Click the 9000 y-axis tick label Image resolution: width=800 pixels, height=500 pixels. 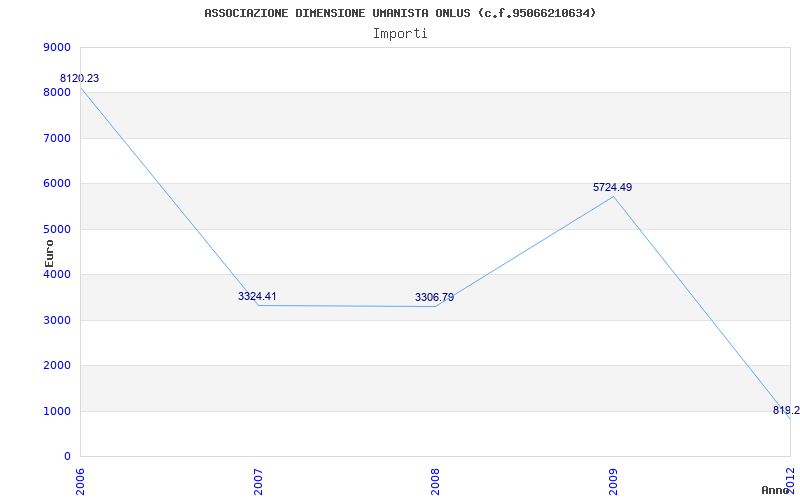point(58,47)
